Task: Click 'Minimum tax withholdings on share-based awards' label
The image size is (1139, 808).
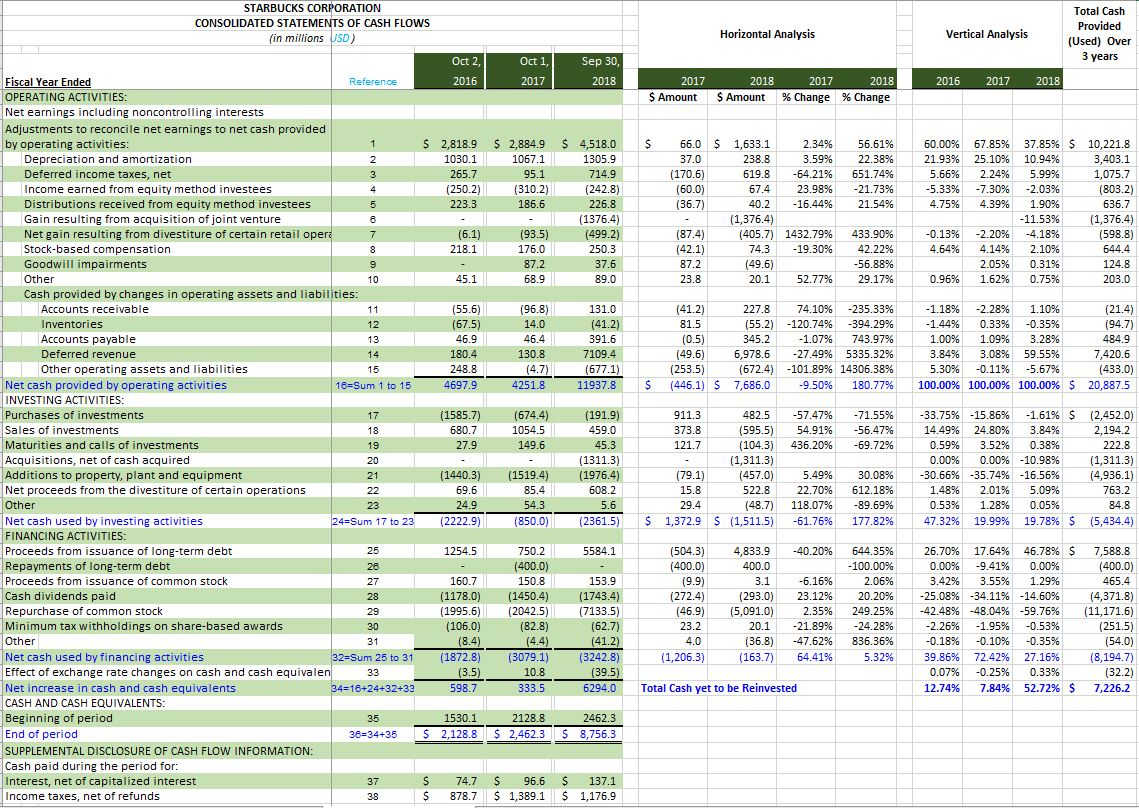Action: click(x=144, y=626)
